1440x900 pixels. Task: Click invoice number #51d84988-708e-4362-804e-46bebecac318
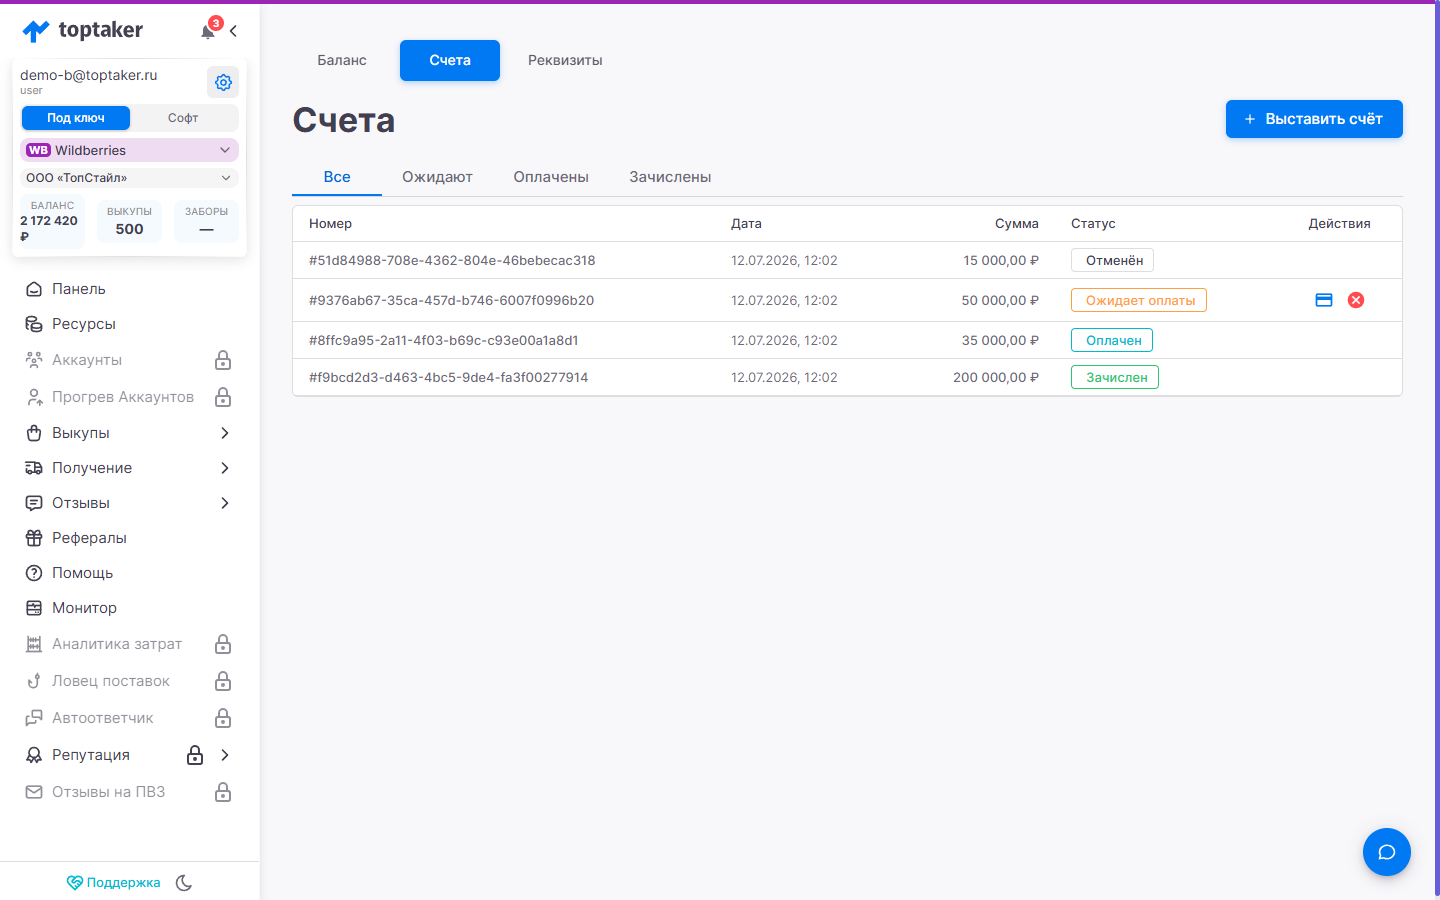tap(452, 260)
